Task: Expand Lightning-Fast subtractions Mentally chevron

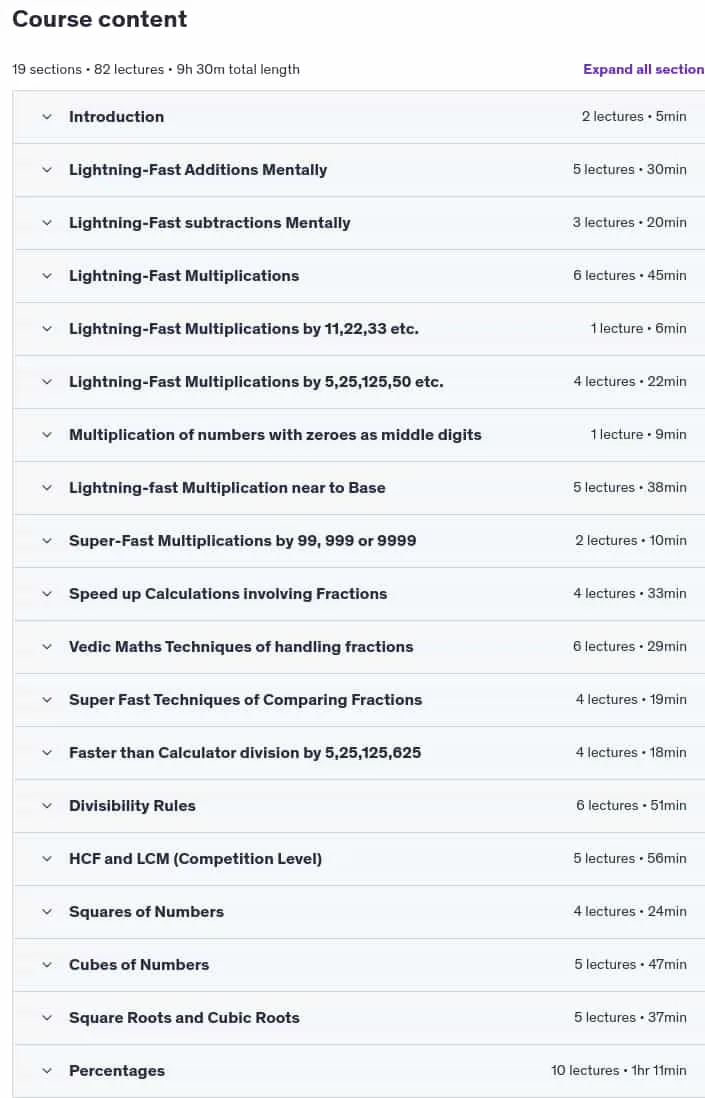Action: coord(47,223)
